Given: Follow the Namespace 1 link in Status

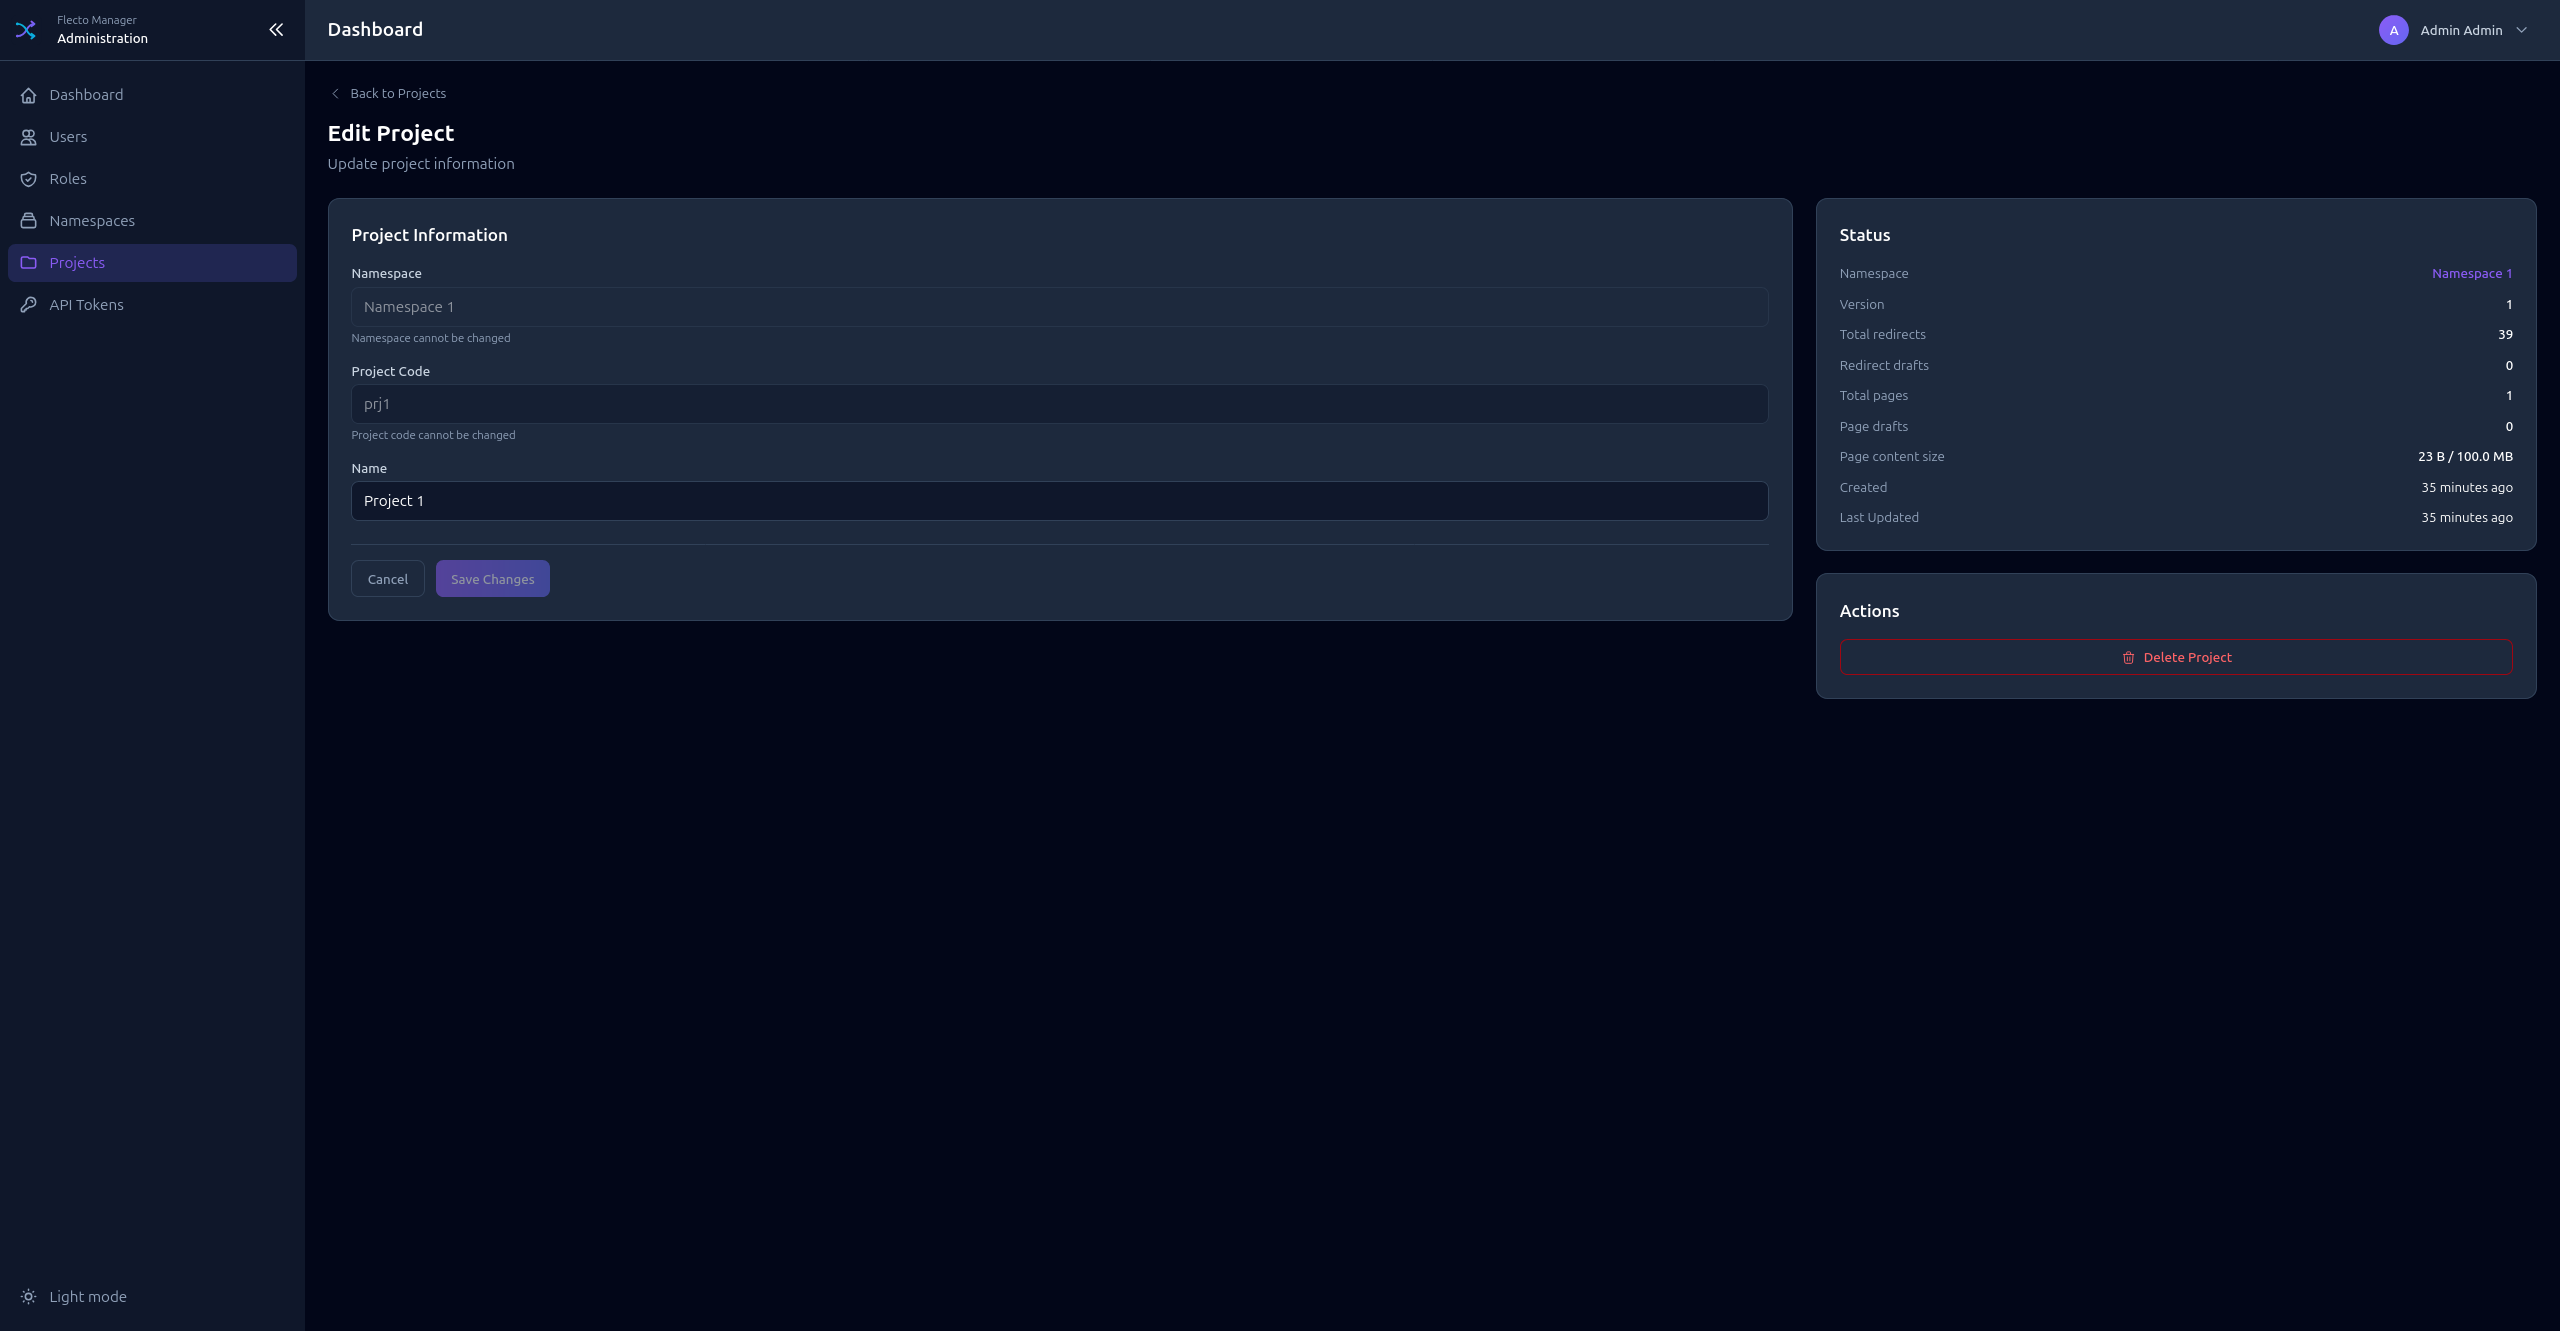Looking at the screenshot, I should [2471, 273].
